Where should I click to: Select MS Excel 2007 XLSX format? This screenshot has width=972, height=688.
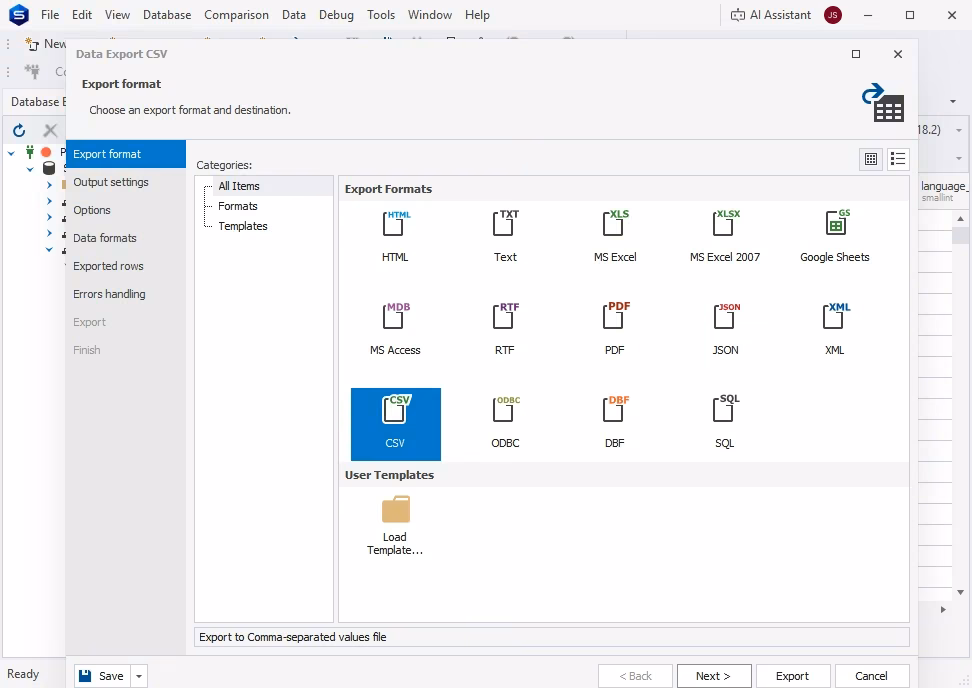[725, 237]
